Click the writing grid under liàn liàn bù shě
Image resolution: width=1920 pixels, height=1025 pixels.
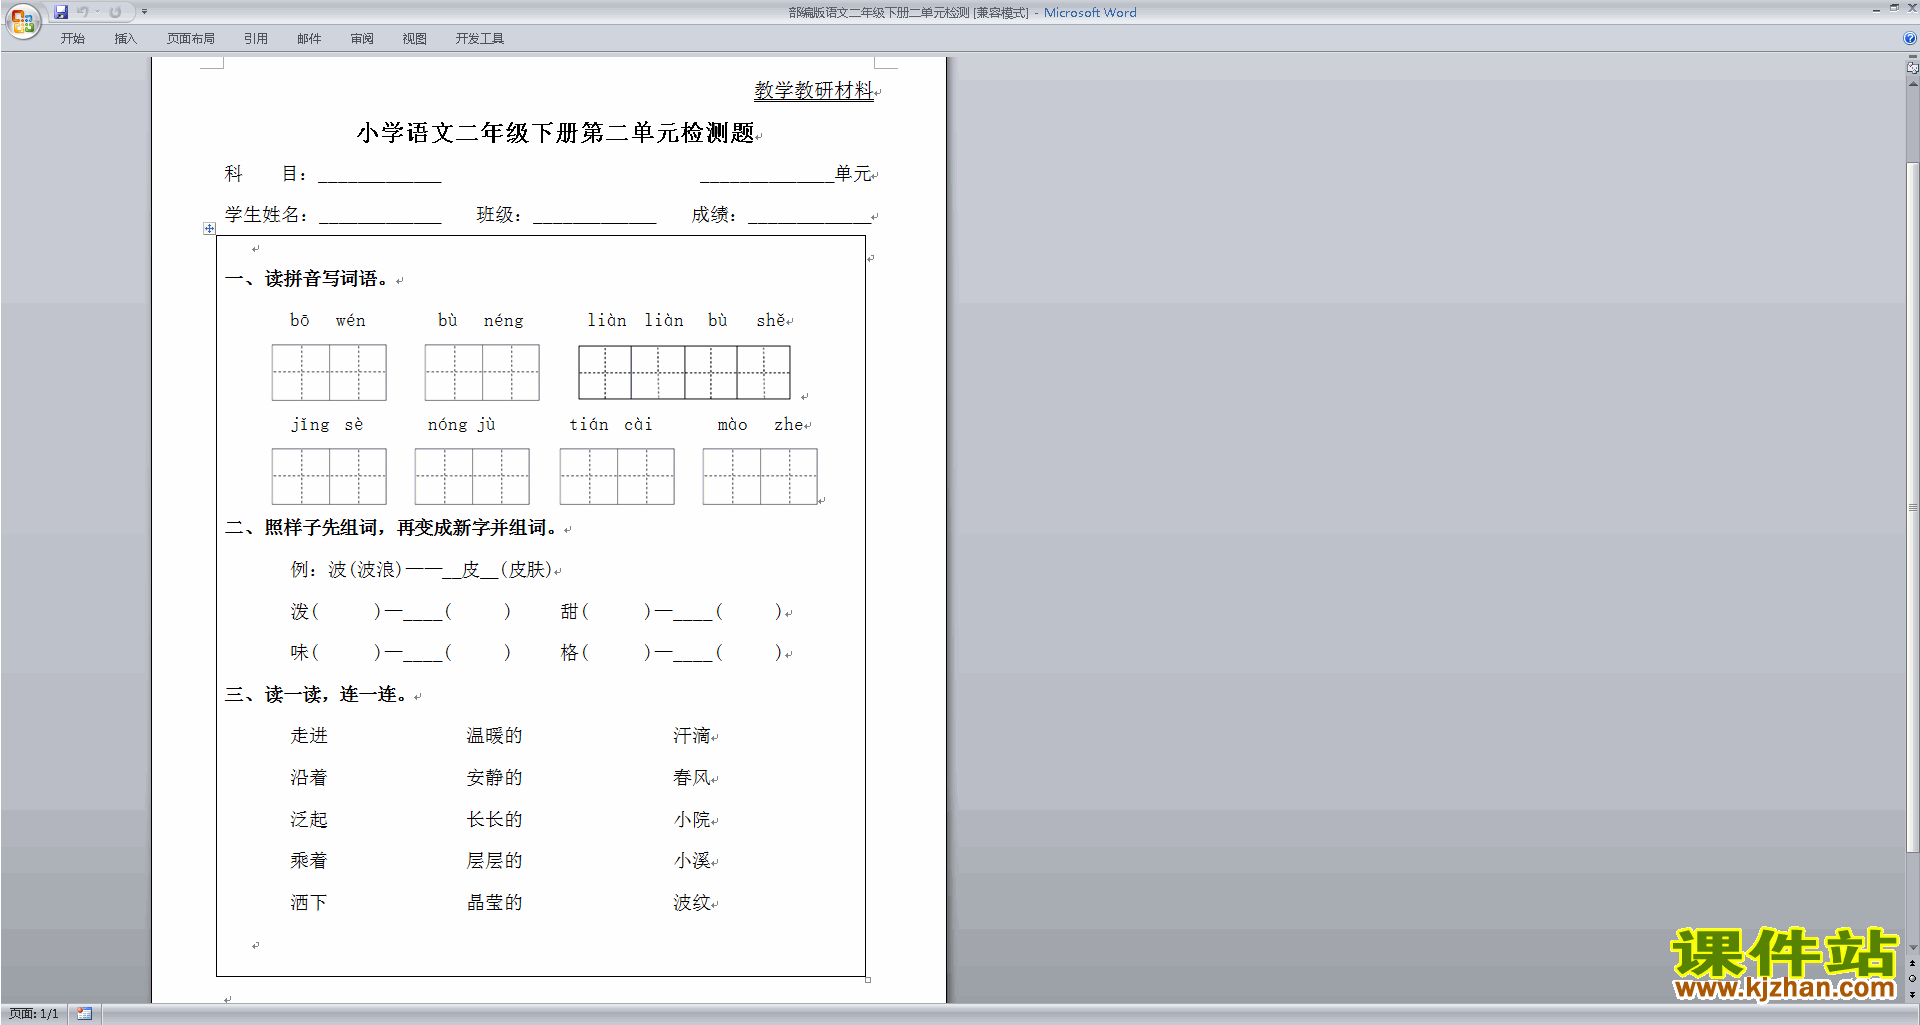click(x=684, y=372)
